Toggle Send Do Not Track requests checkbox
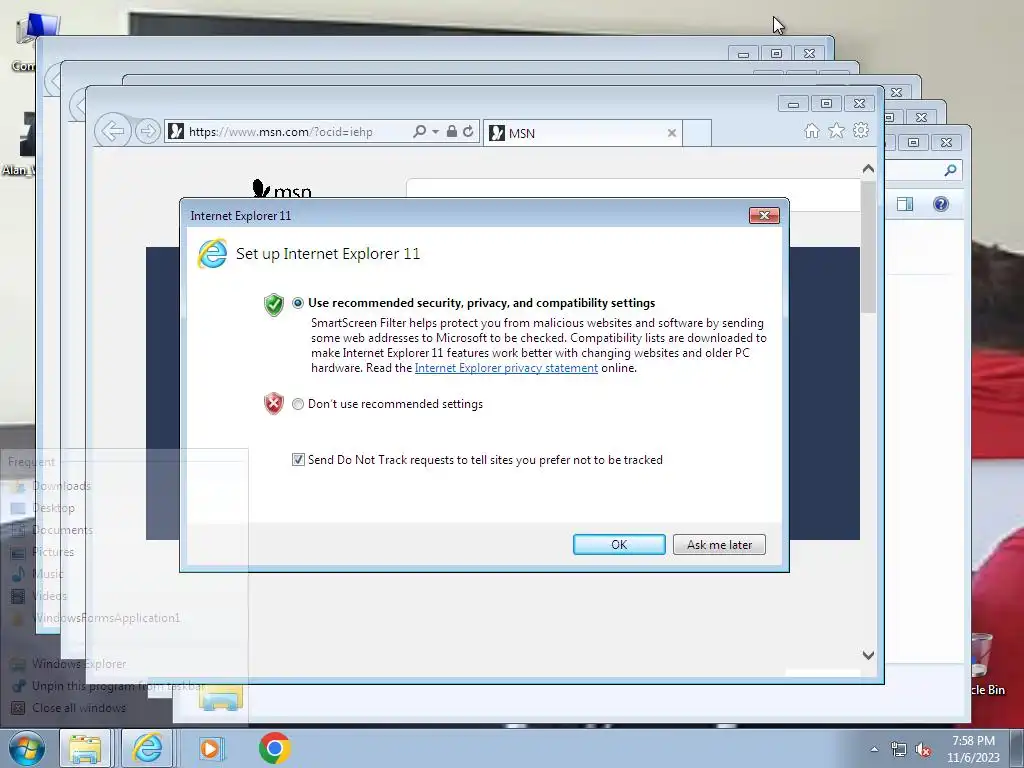 (298, 460)
